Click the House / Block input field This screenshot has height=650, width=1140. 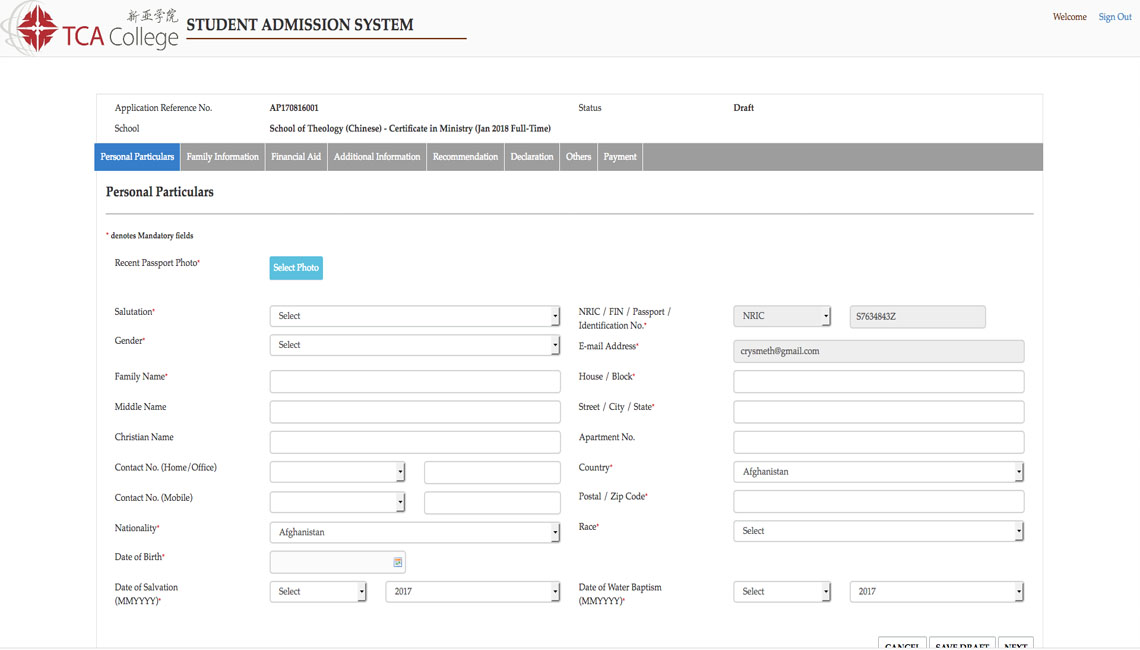coord(878,381)
